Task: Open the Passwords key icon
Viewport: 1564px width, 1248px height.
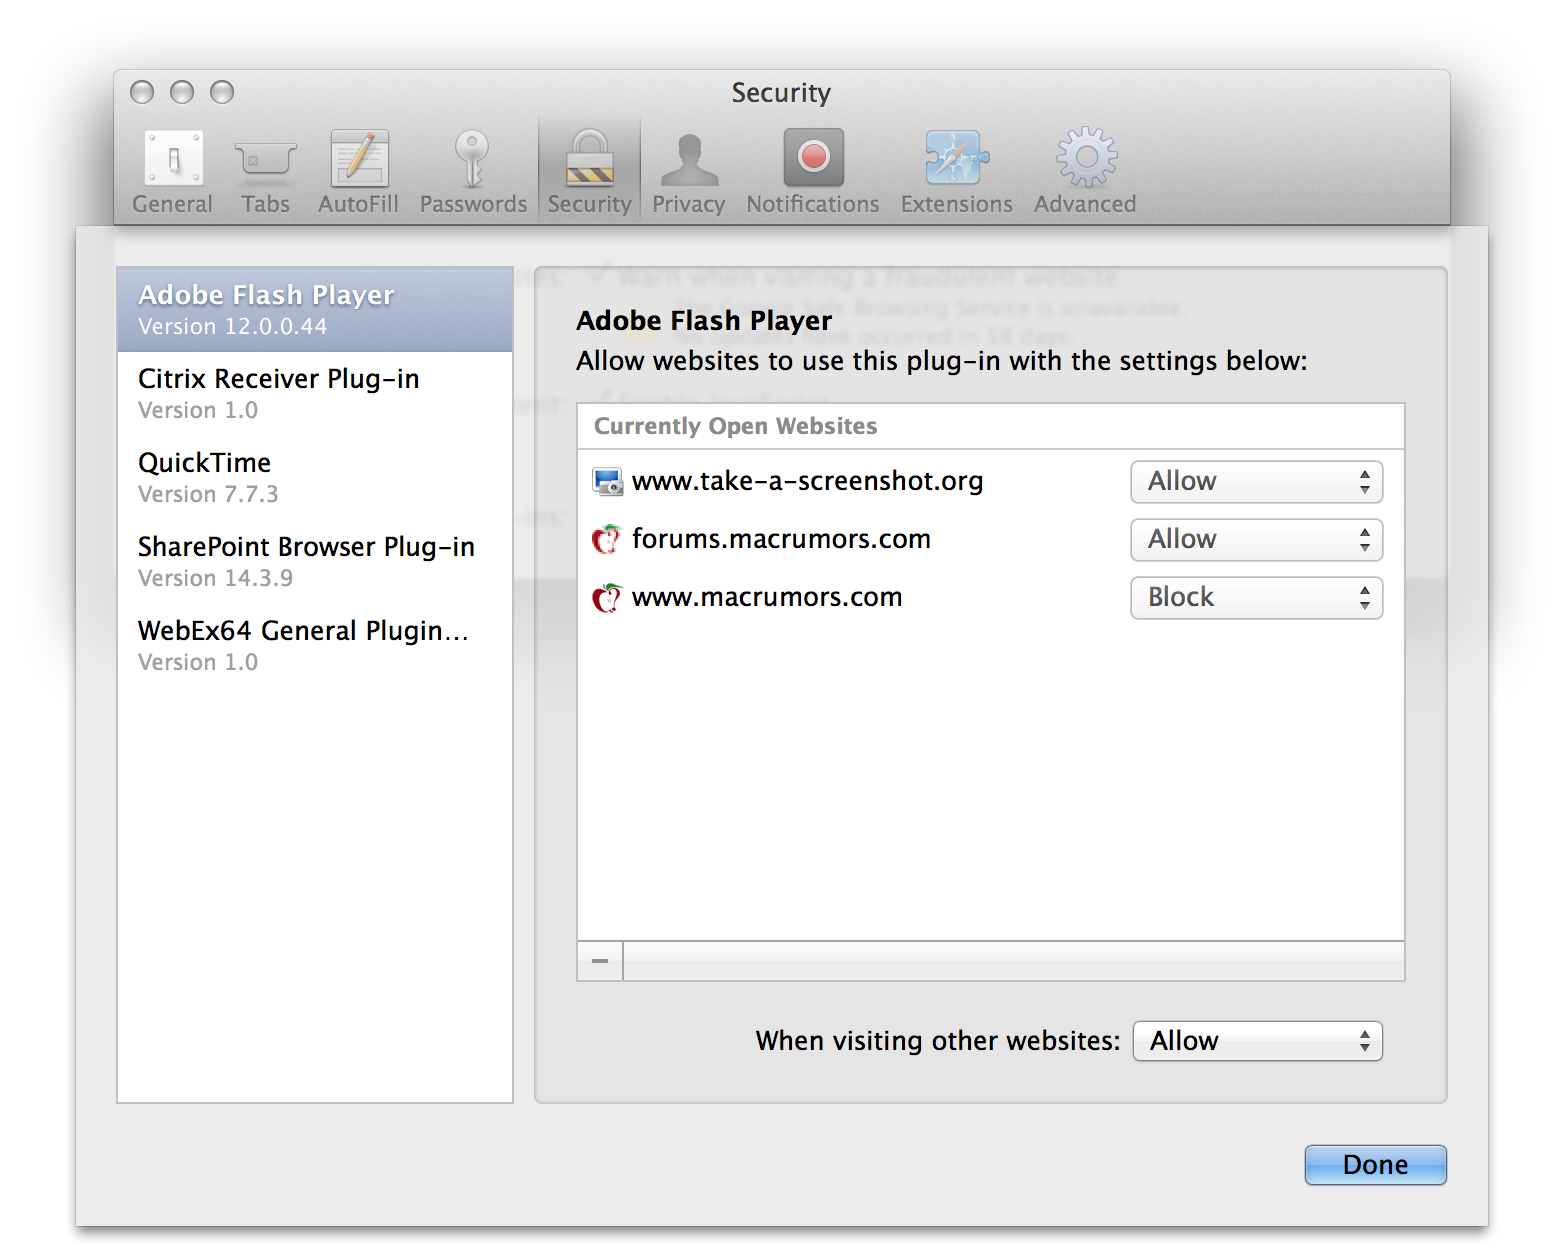Action: tap(472, 158)
